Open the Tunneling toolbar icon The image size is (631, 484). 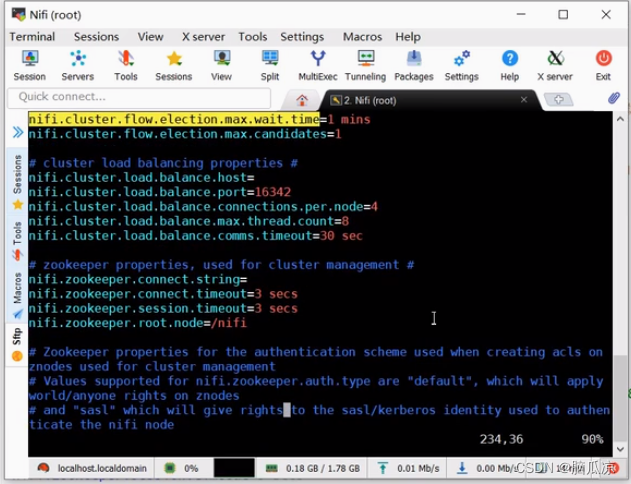(x=365, y=65)
